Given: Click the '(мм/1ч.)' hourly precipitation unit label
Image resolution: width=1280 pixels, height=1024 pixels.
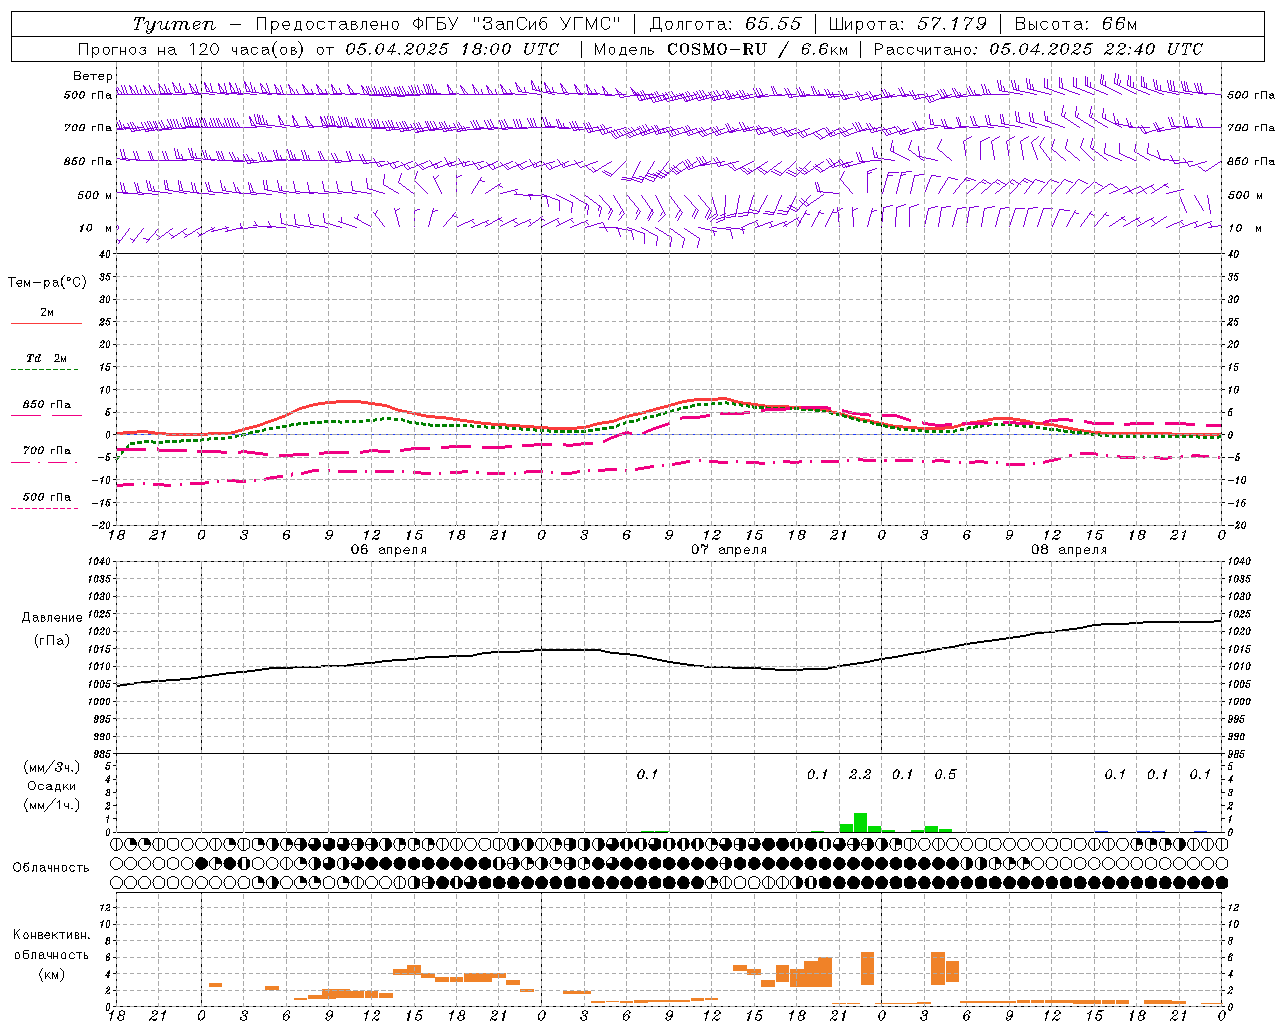Looking at the screenshot, I should tap(51, 805).
